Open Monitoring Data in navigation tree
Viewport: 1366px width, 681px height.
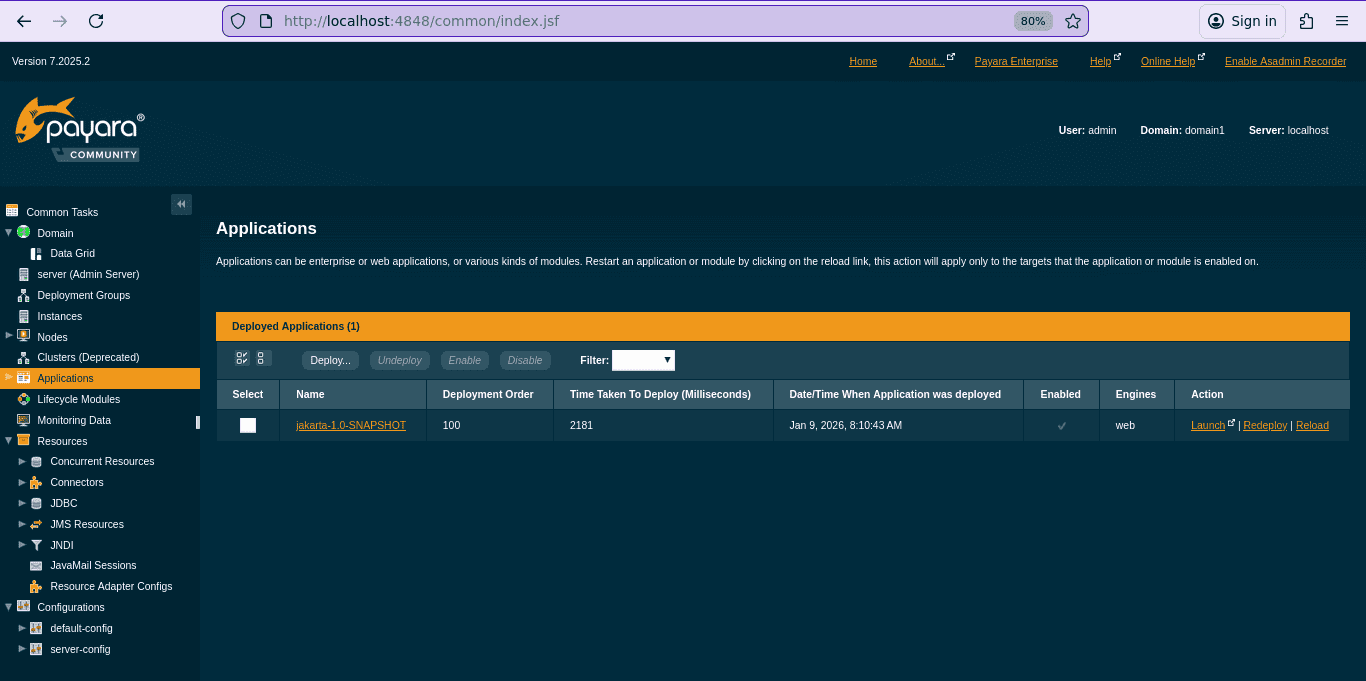(73, 420)
